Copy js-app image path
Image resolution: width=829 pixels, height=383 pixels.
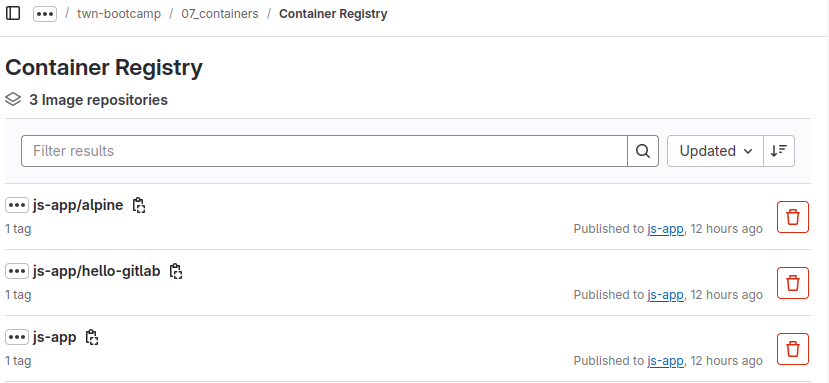[92, 337]
